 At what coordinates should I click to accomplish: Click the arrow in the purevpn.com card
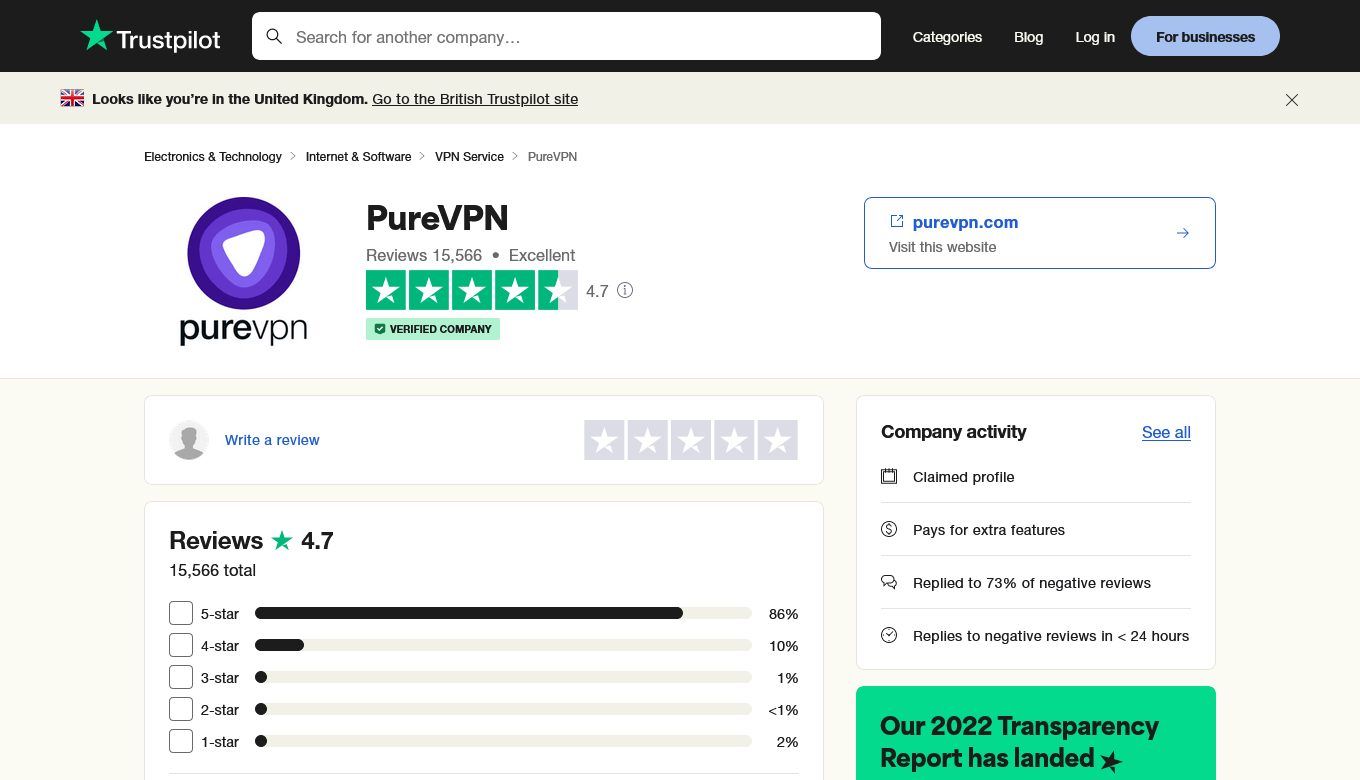coord(1183,233)
